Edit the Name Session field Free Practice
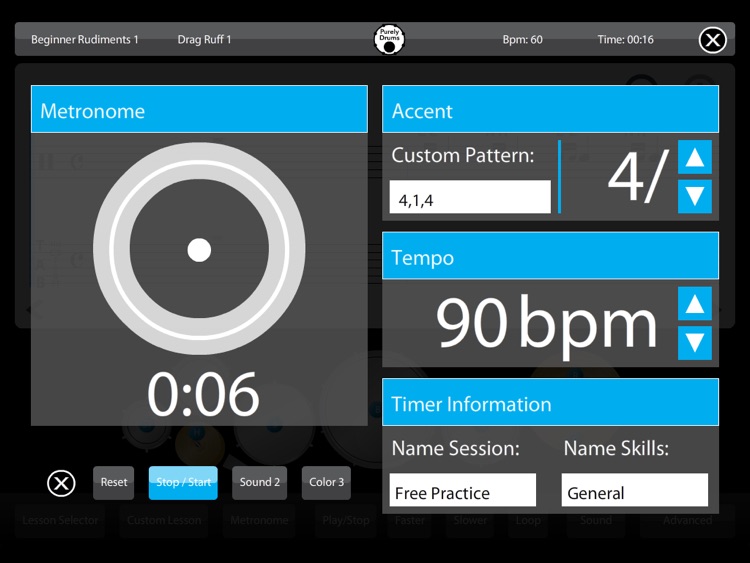The height and width of the screenshot is (563, 750). tap(463, 490)
